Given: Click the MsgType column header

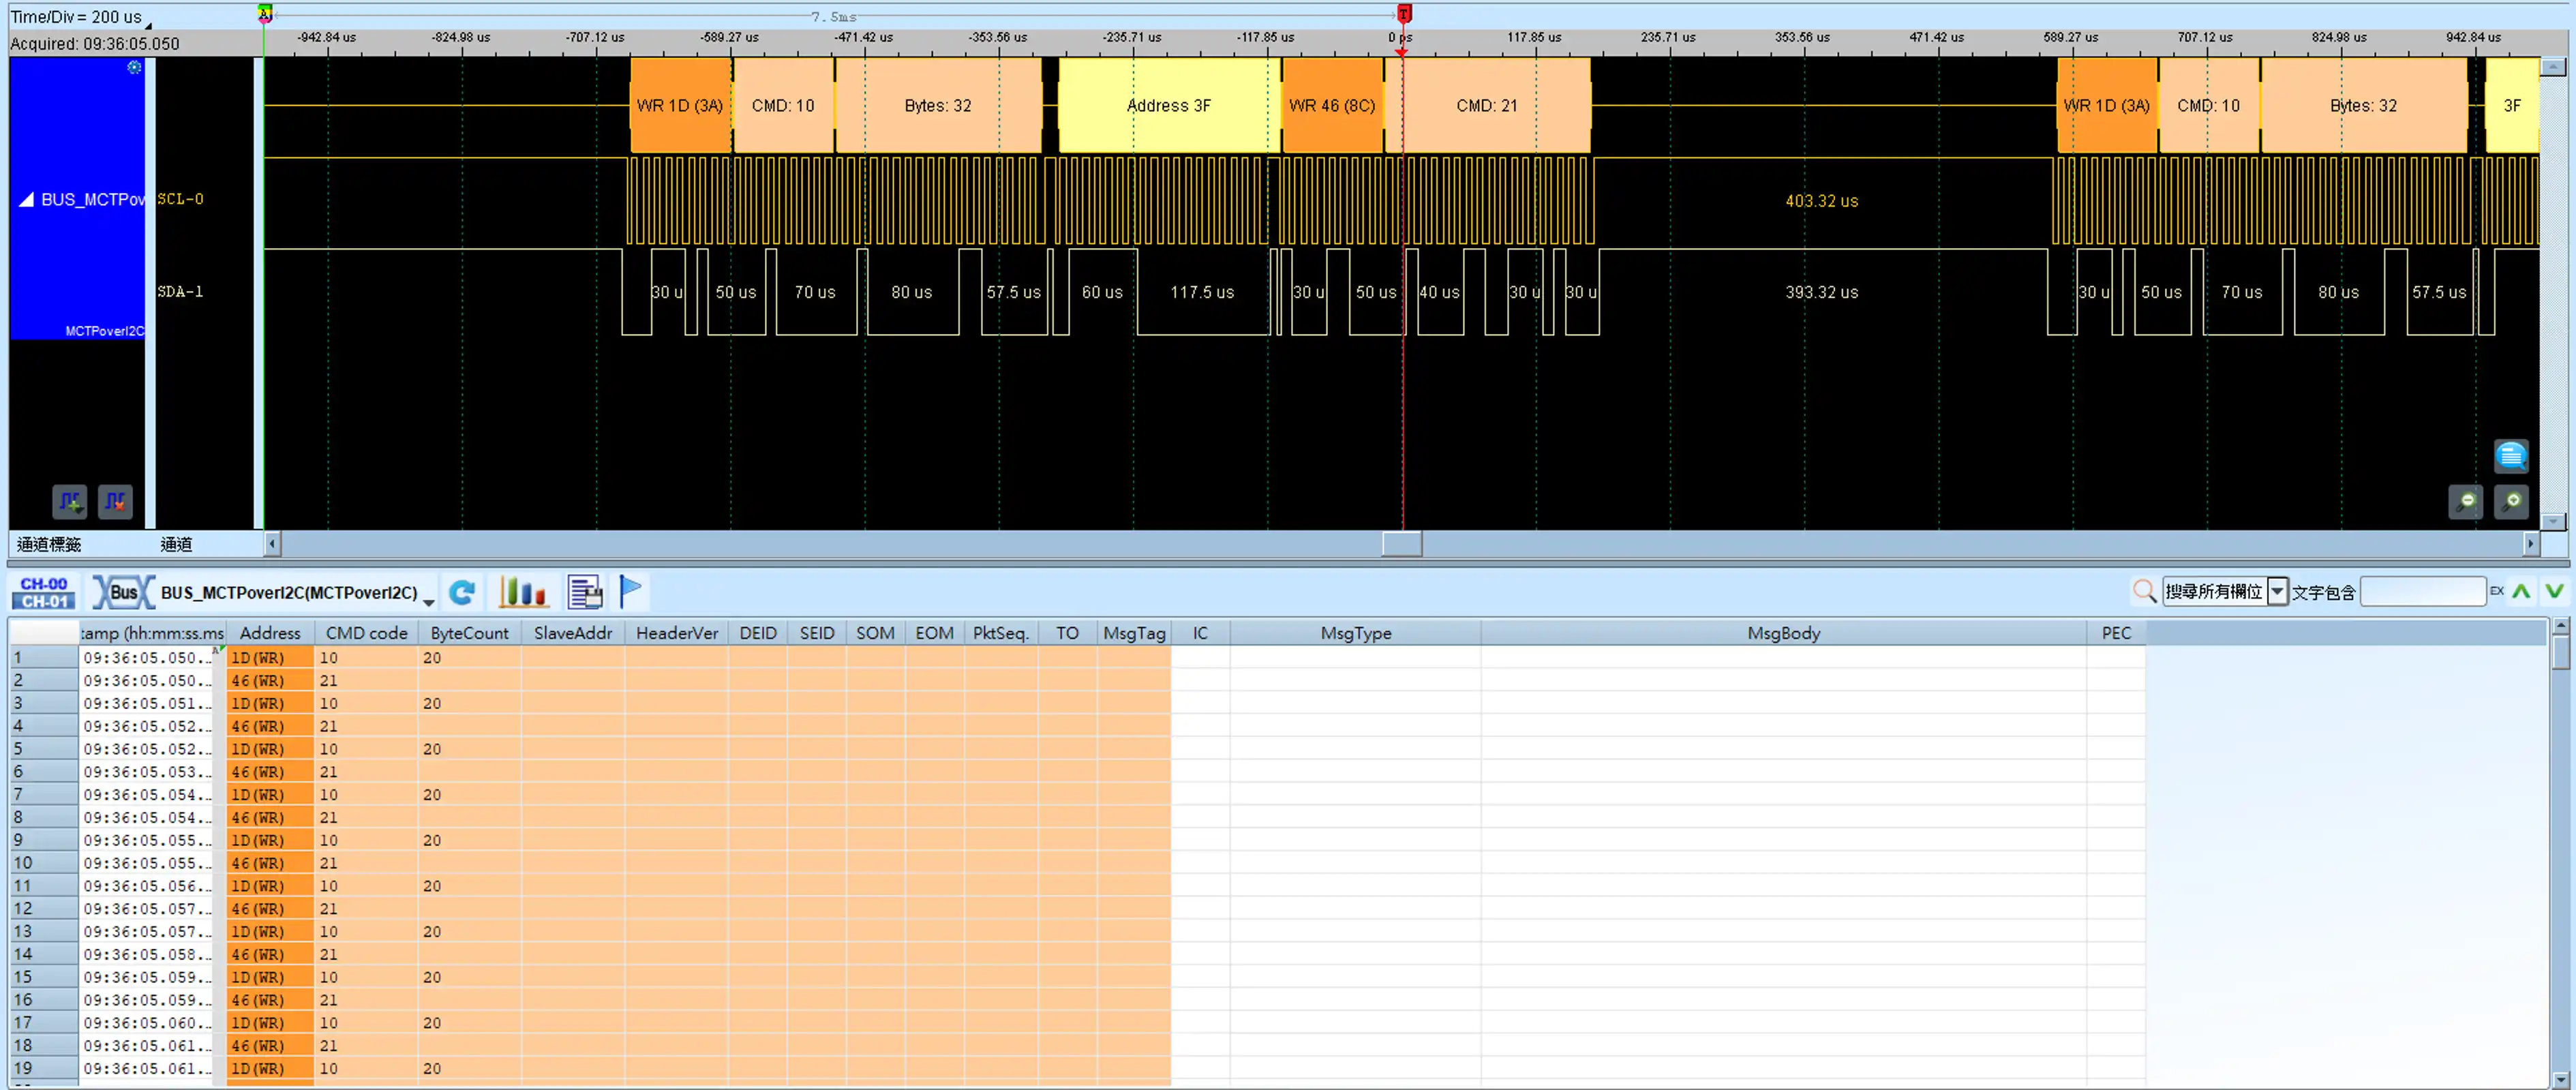Looking at the screenshot, I should pos(1355,633).
